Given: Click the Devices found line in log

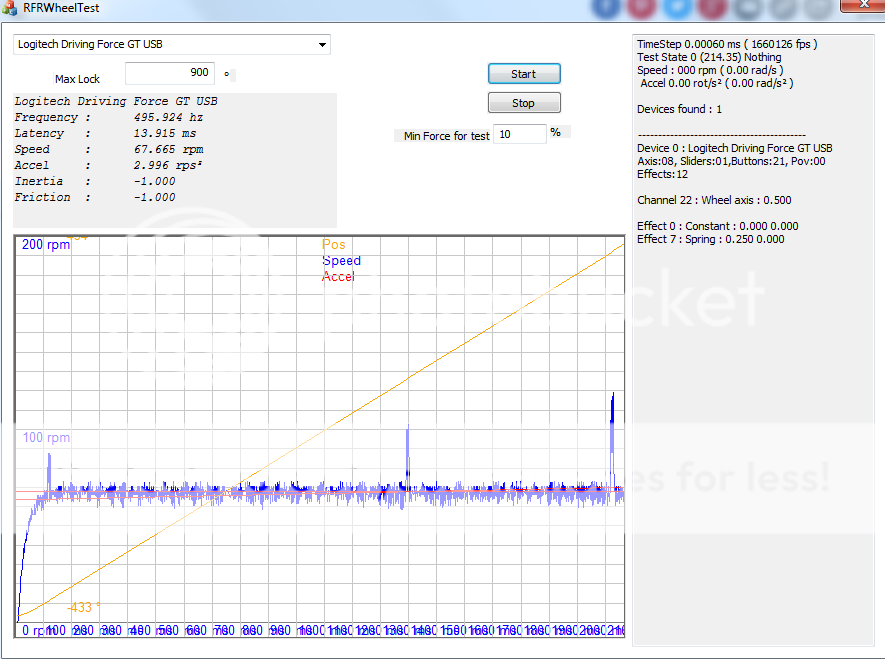Looking at the screenshot, I should [679, 110].
